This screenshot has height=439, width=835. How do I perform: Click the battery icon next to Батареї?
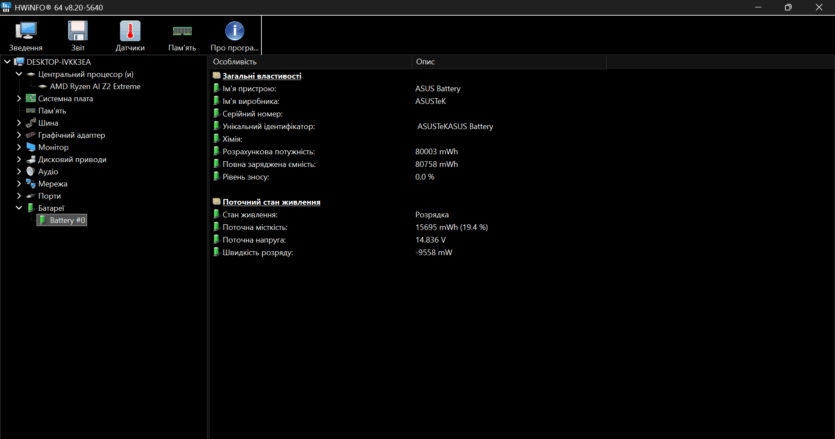(x=31, y=208)
